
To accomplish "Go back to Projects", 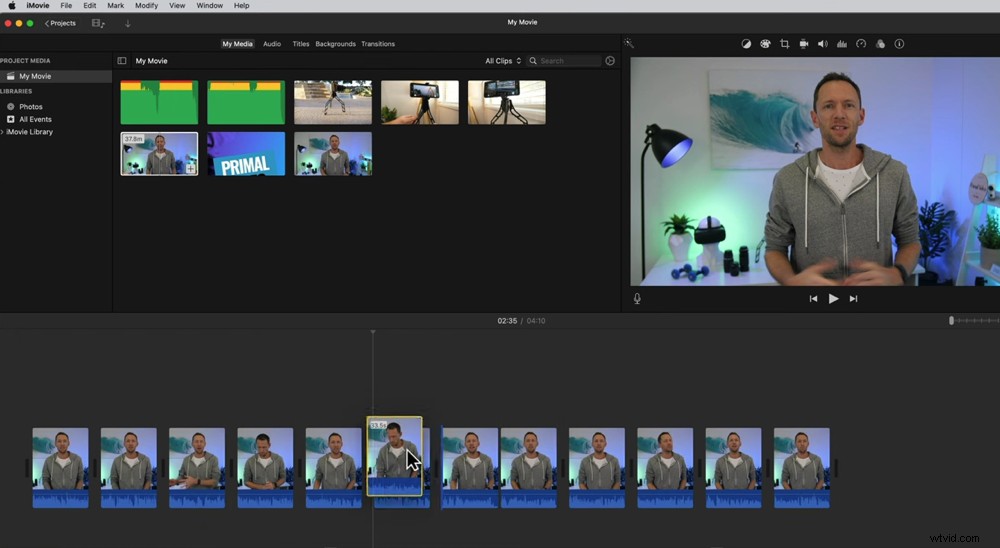I will point(60,23).
